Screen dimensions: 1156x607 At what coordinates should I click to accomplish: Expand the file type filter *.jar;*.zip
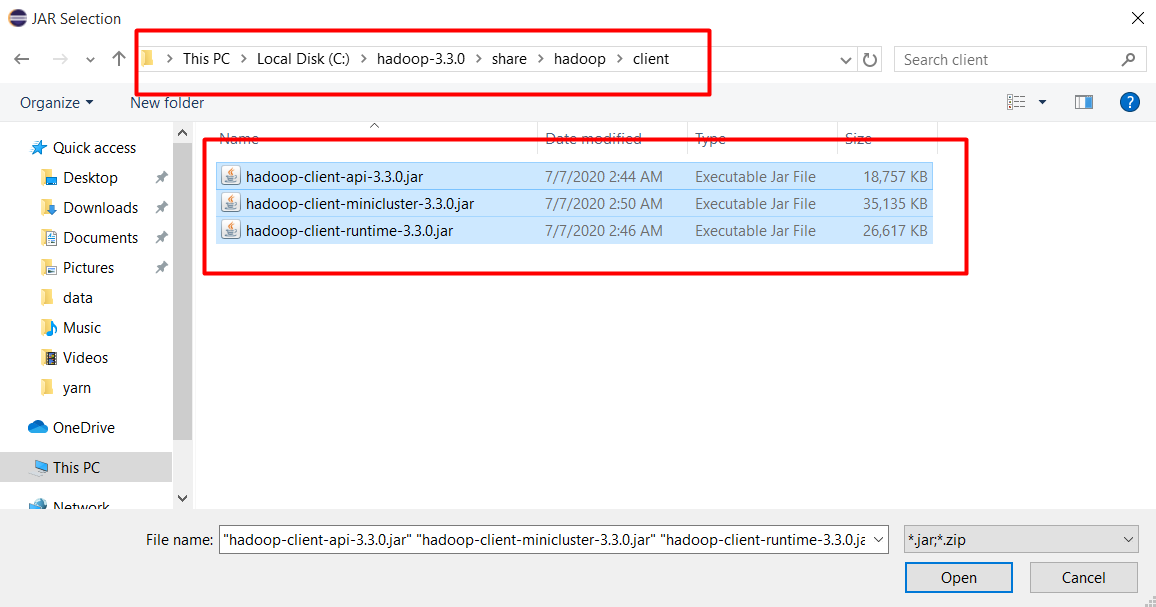click(x=1020, y=540)
